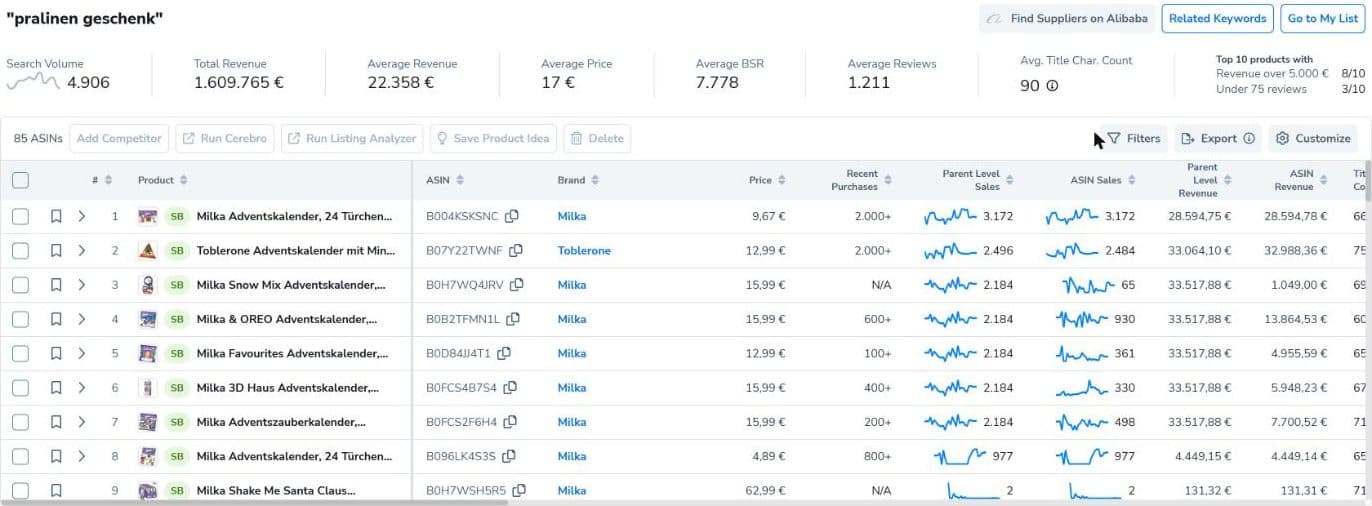The height and width of the screenshot is (506, 1372).
Task: Open Related Keywords
Action: coord(1216,18)
